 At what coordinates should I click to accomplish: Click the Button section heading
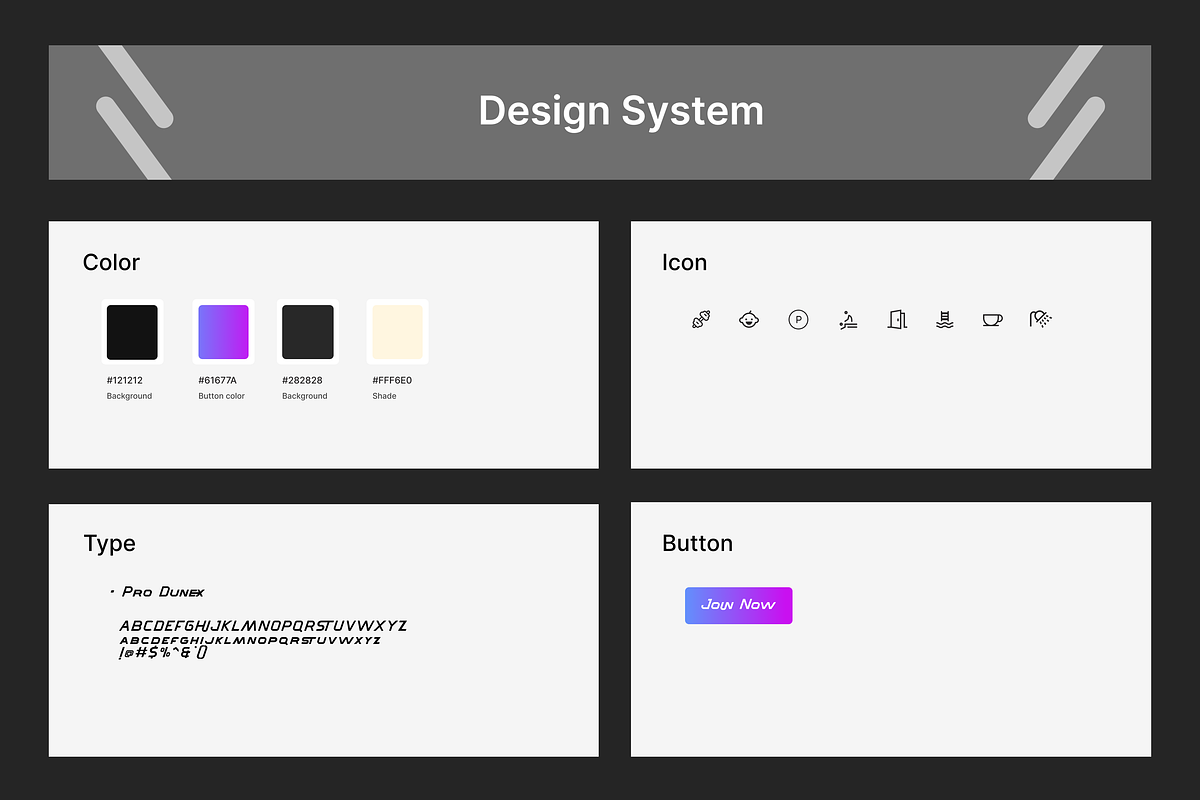697,544
